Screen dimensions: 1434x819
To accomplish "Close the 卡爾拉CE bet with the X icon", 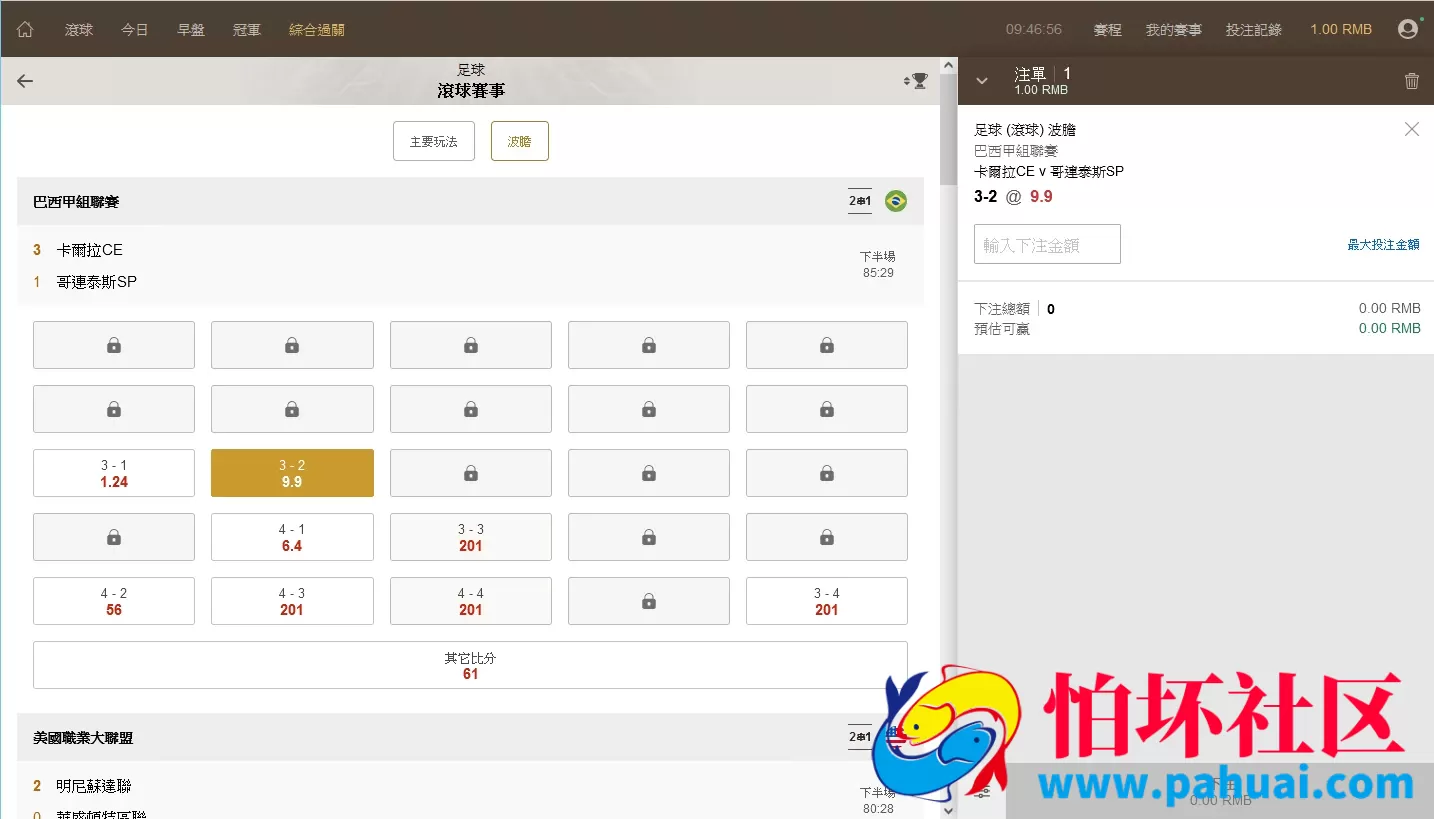I will [1411, 129].
